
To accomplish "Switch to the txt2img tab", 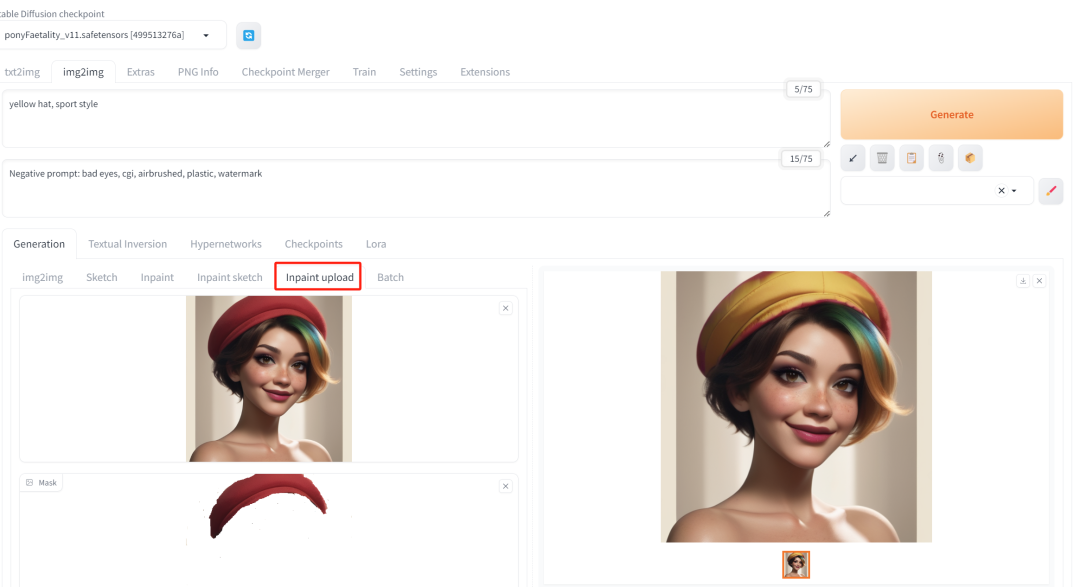I will click(22, 72).
